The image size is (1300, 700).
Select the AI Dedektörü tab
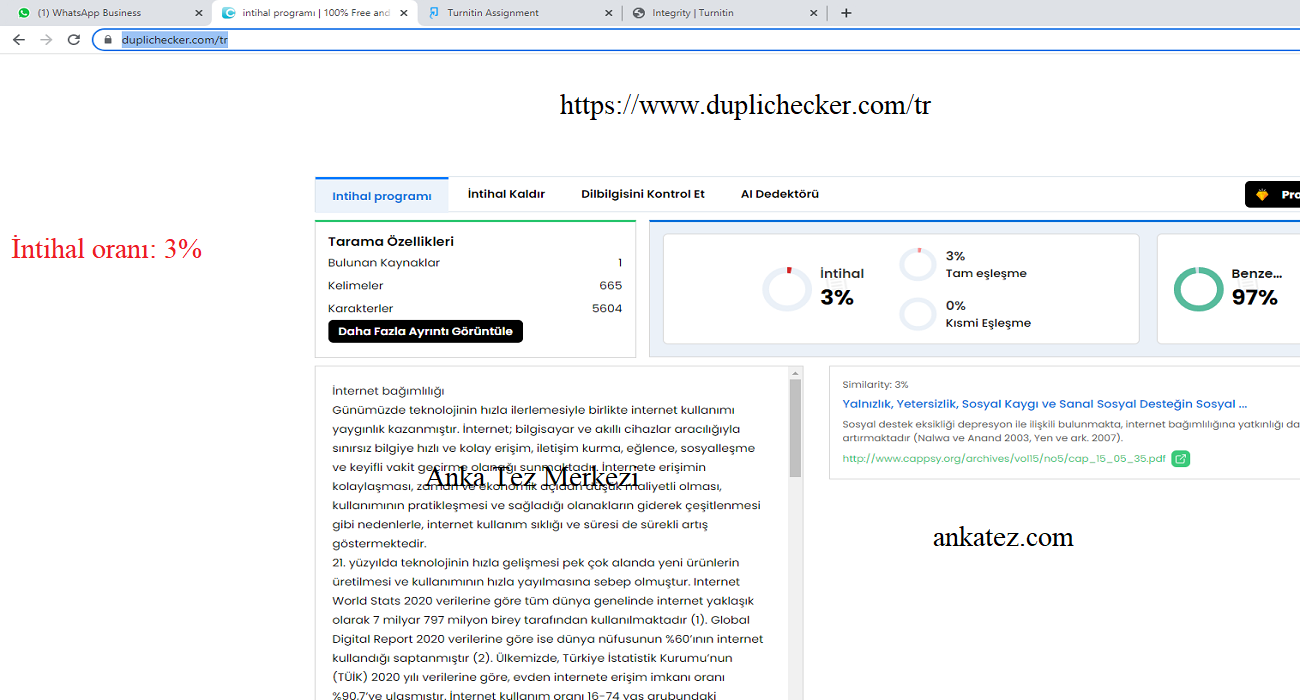pos(780,194)
